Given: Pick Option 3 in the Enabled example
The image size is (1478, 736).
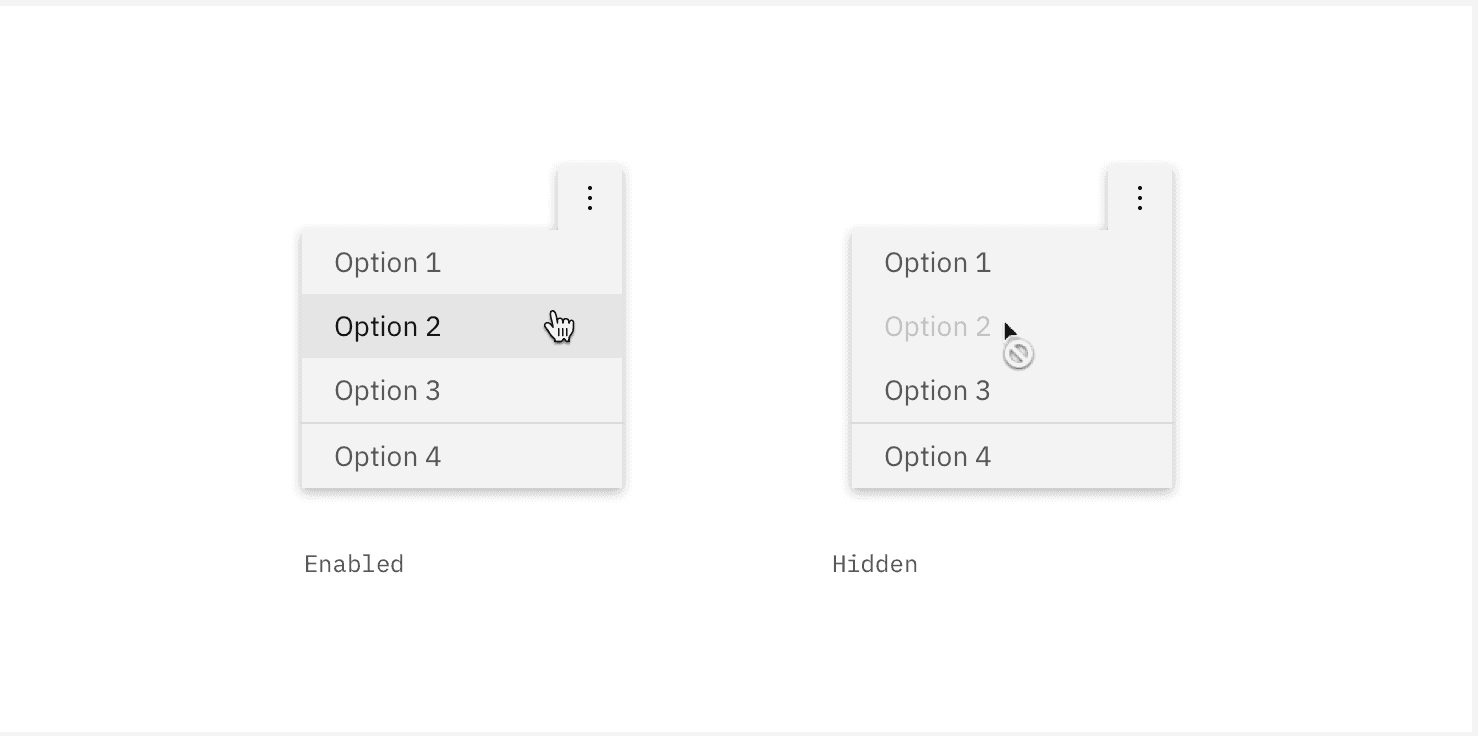Looking at the screenshot, I should click(x=388, y=391).
